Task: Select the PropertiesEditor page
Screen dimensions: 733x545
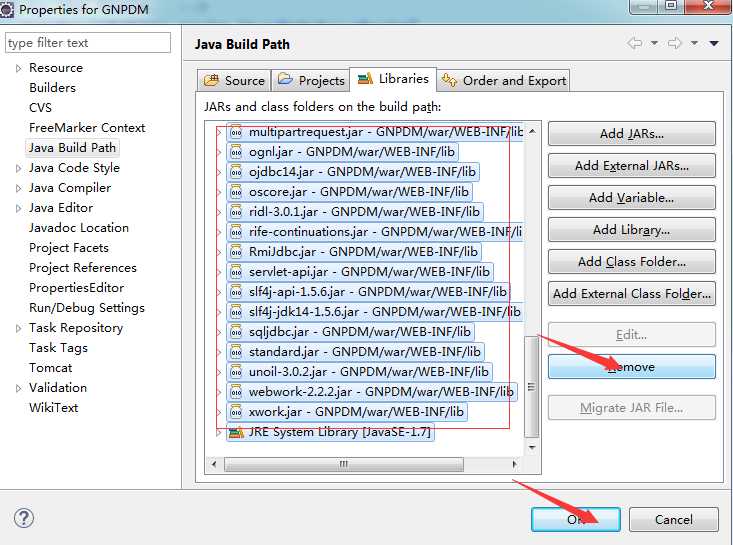Action: (x=77, y=288)
